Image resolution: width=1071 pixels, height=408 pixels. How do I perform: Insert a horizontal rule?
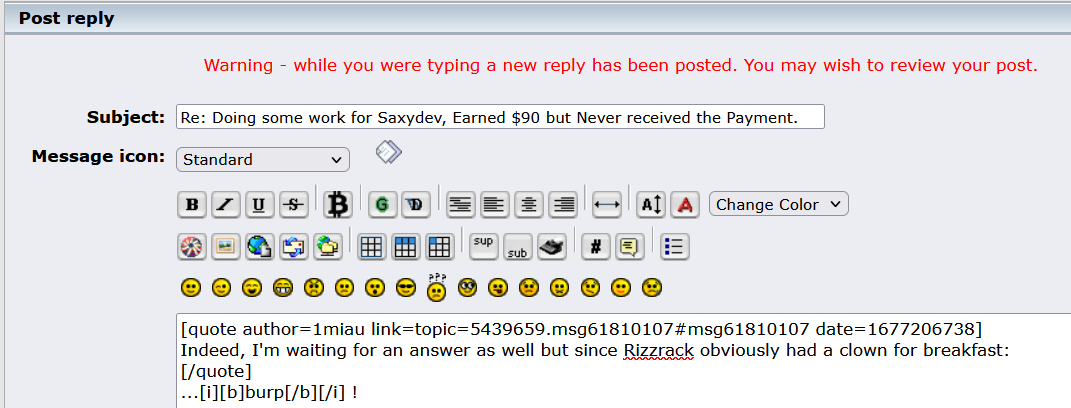pos(607,205)
